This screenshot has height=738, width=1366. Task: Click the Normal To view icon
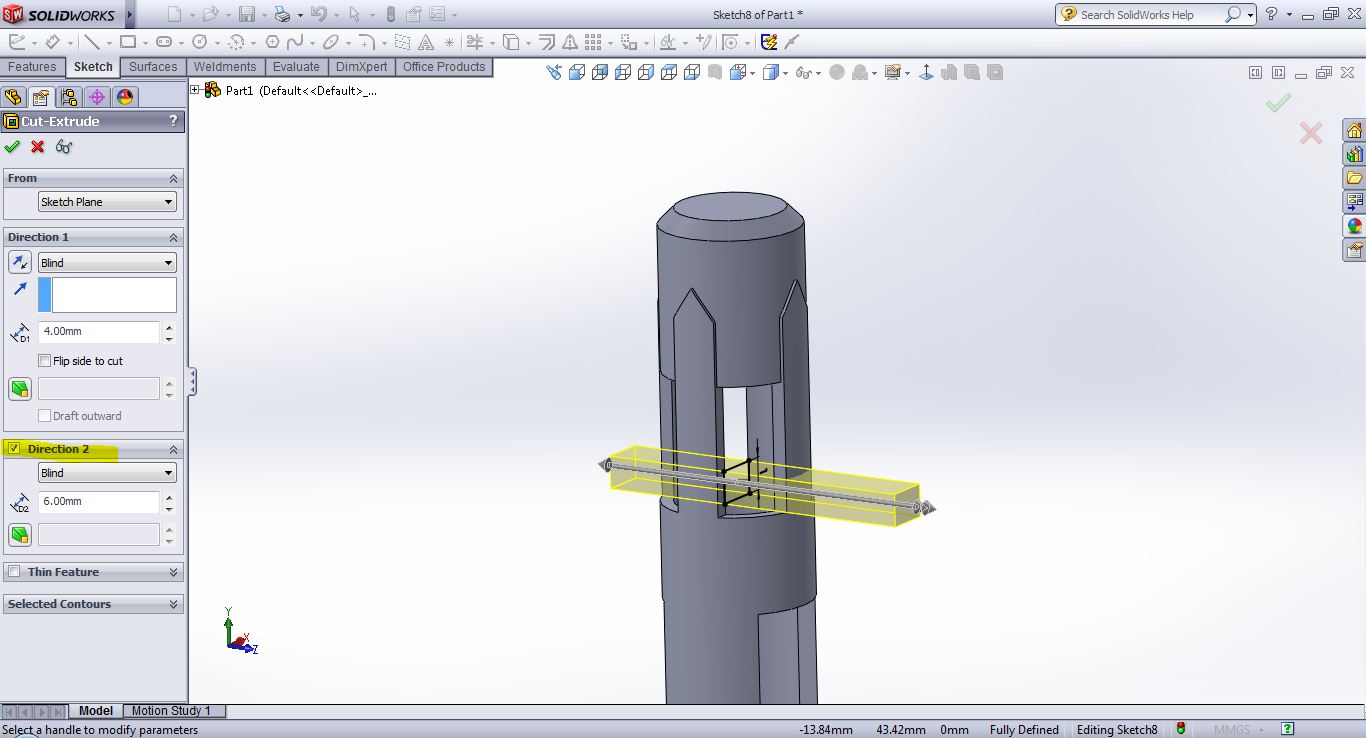(x=926, y=73)
